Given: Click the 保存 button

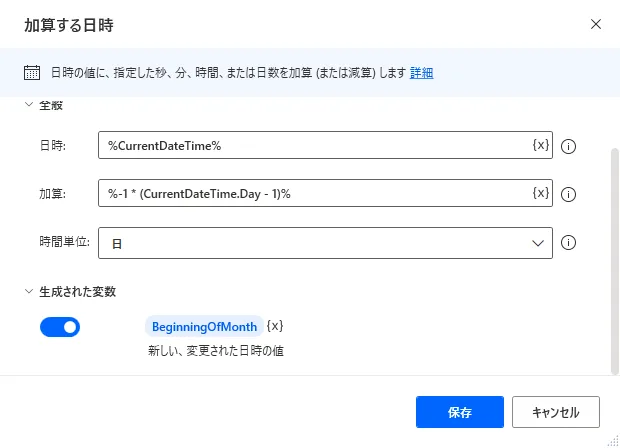Looking at the screenshot, I should pyautogui.click(x=460, y=411).
